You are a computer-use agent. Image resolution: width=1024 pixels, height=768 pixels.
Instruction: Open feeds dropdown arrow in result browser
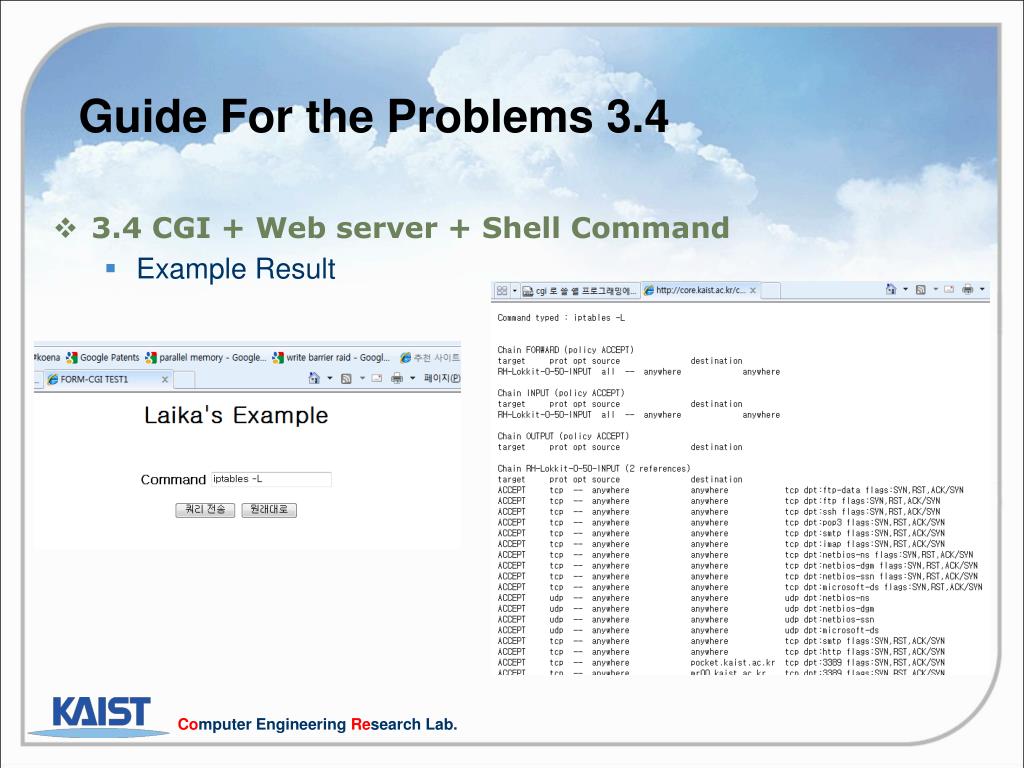pos(935,289)
